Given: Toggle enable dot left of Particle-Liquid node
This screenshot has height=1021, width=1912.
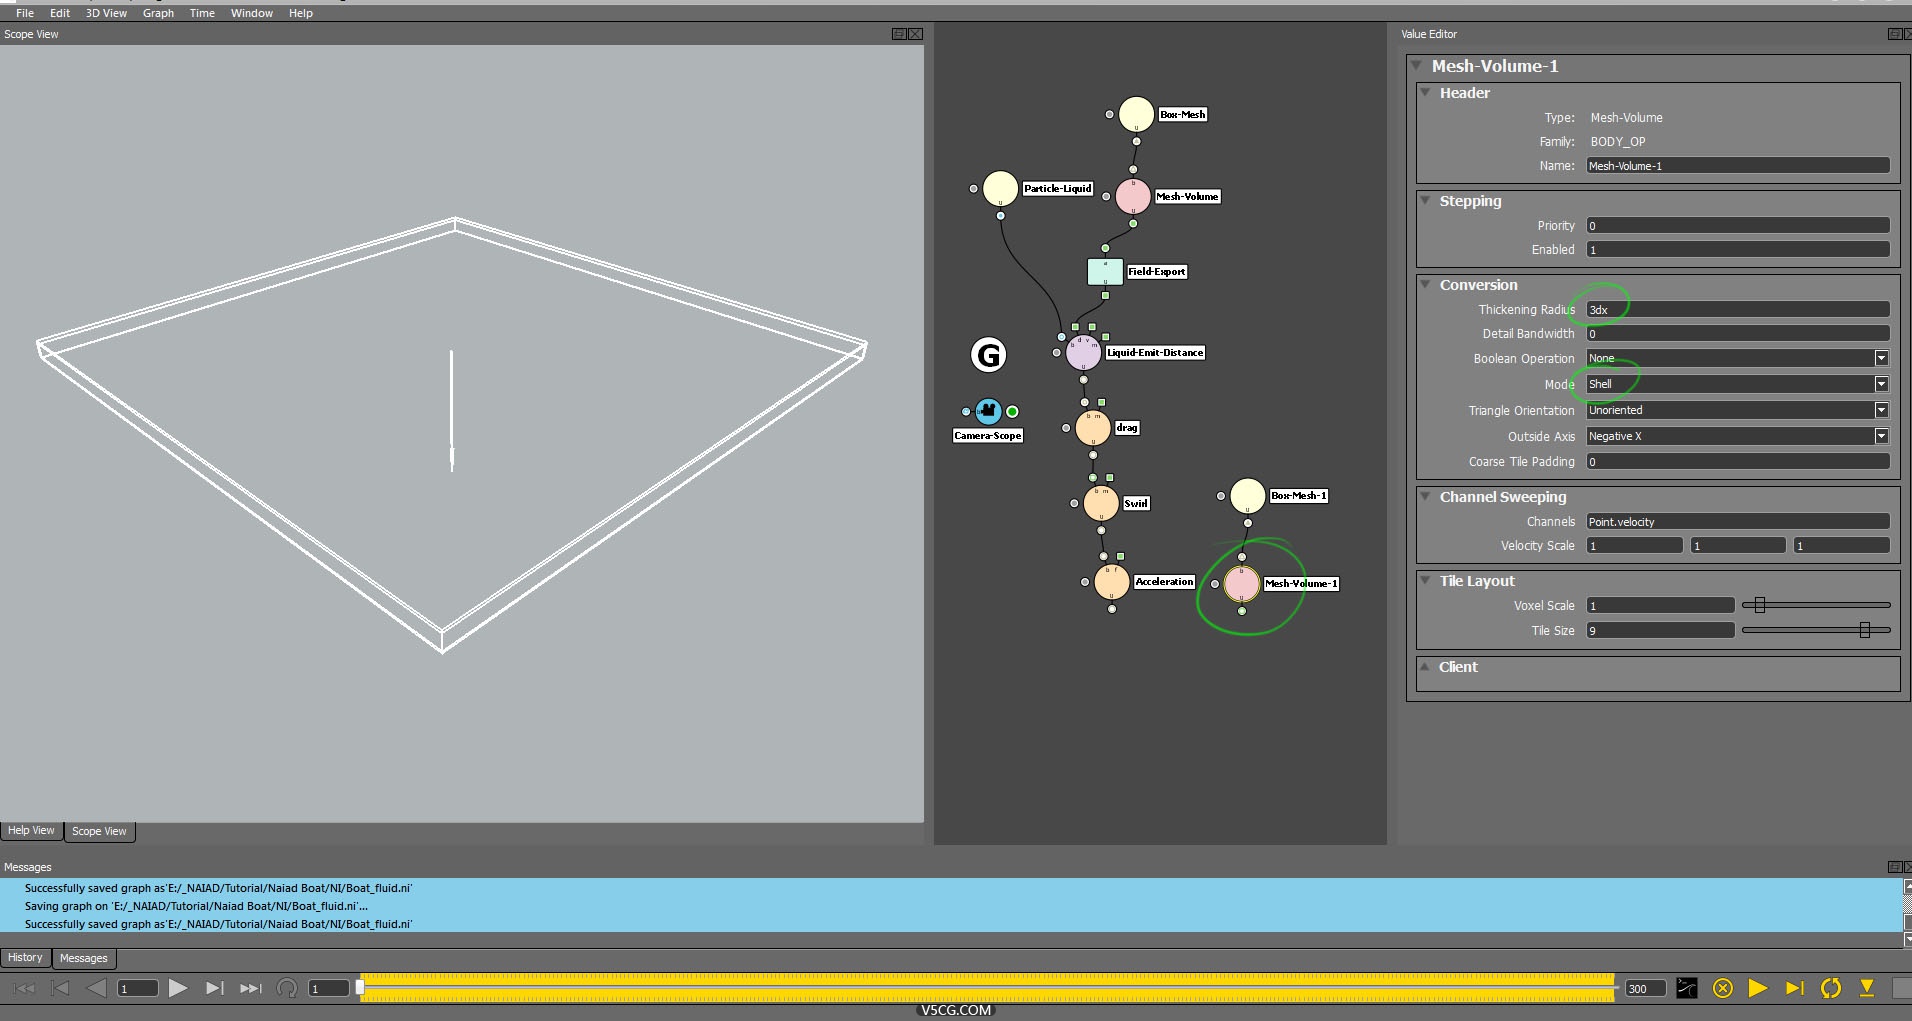Looking at the screenshot, I should [x=973, y=188].
